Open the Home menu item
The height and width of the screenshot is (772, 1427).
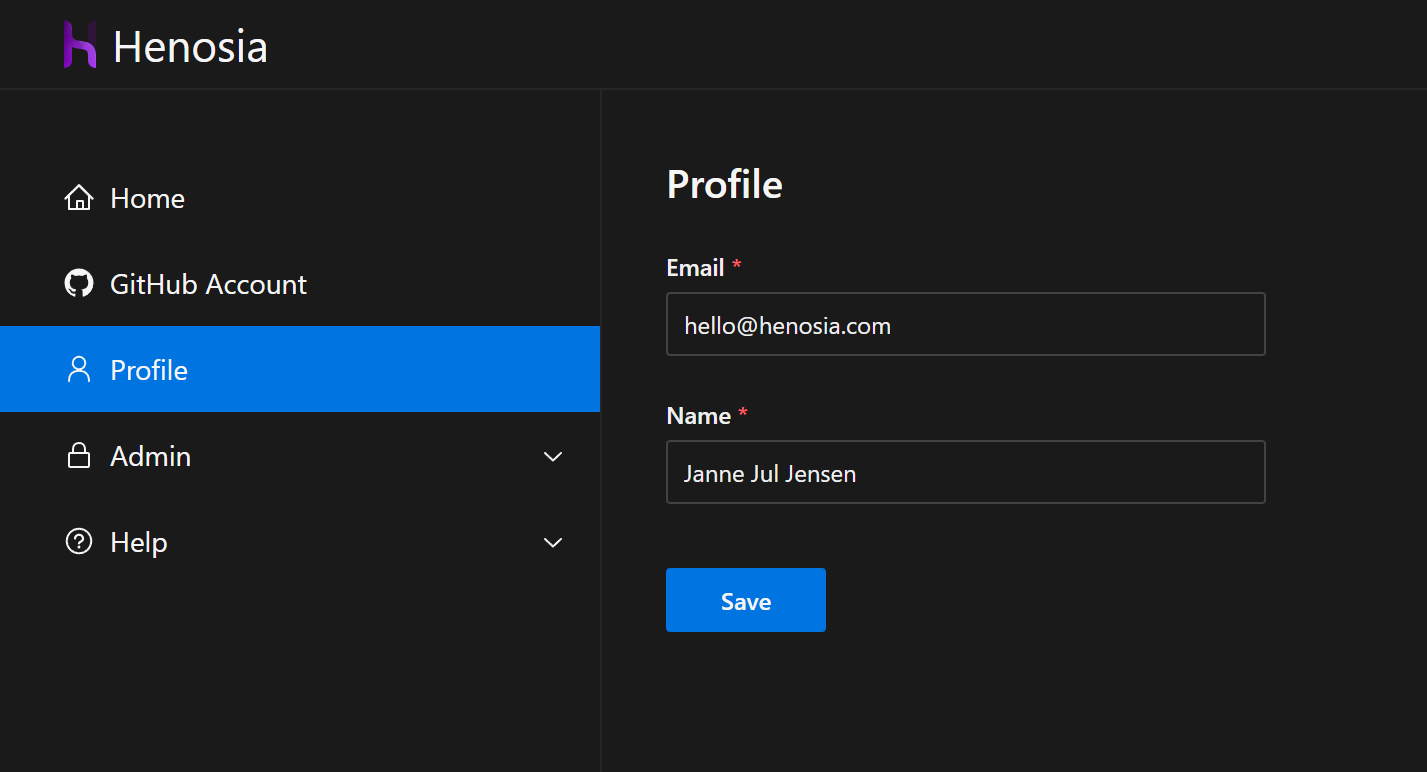pos(300,198)
